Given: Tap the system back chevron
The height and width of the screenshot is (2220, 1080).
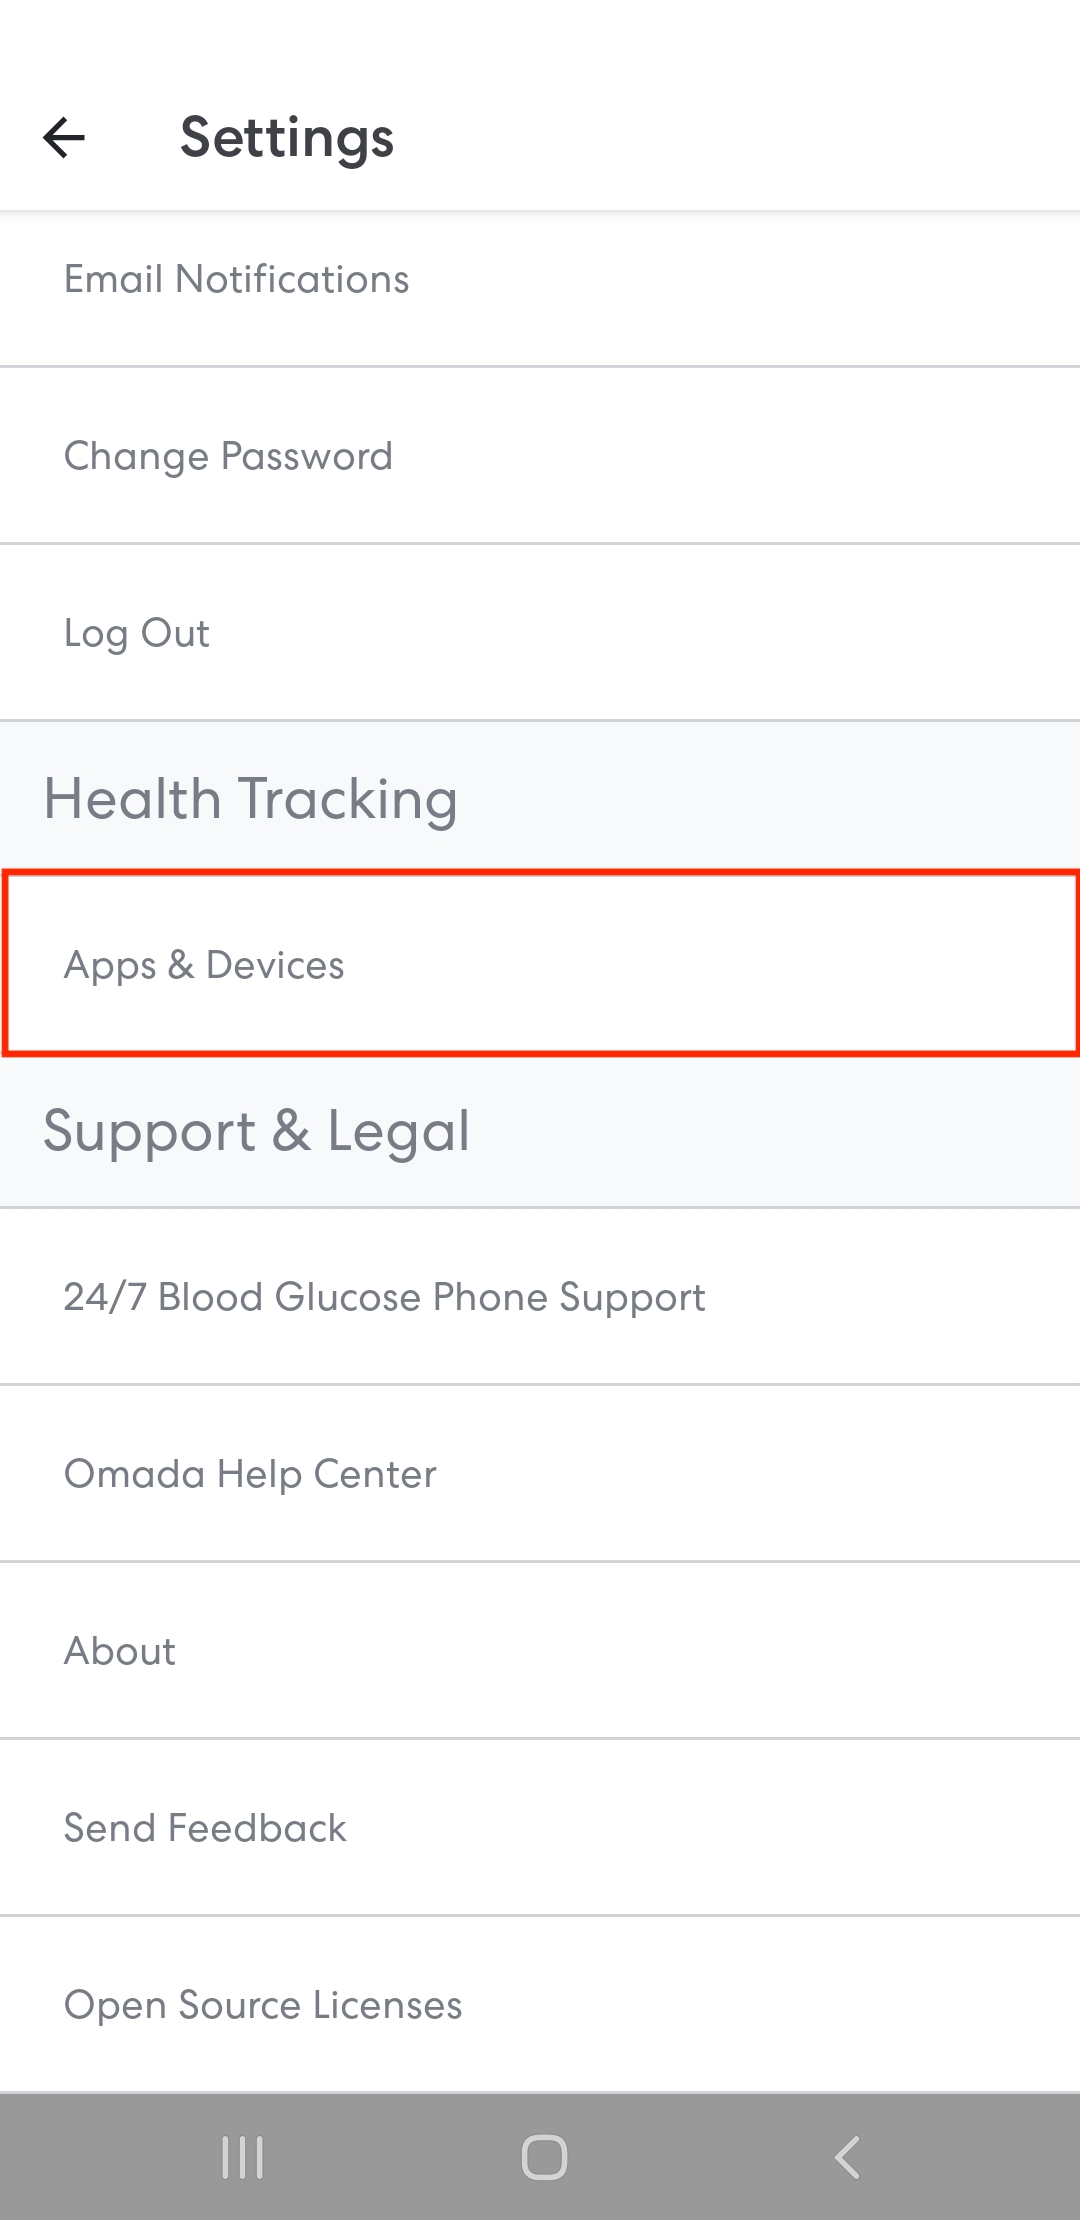Looking at the screenshot, I should click(x=846, y=2157).
